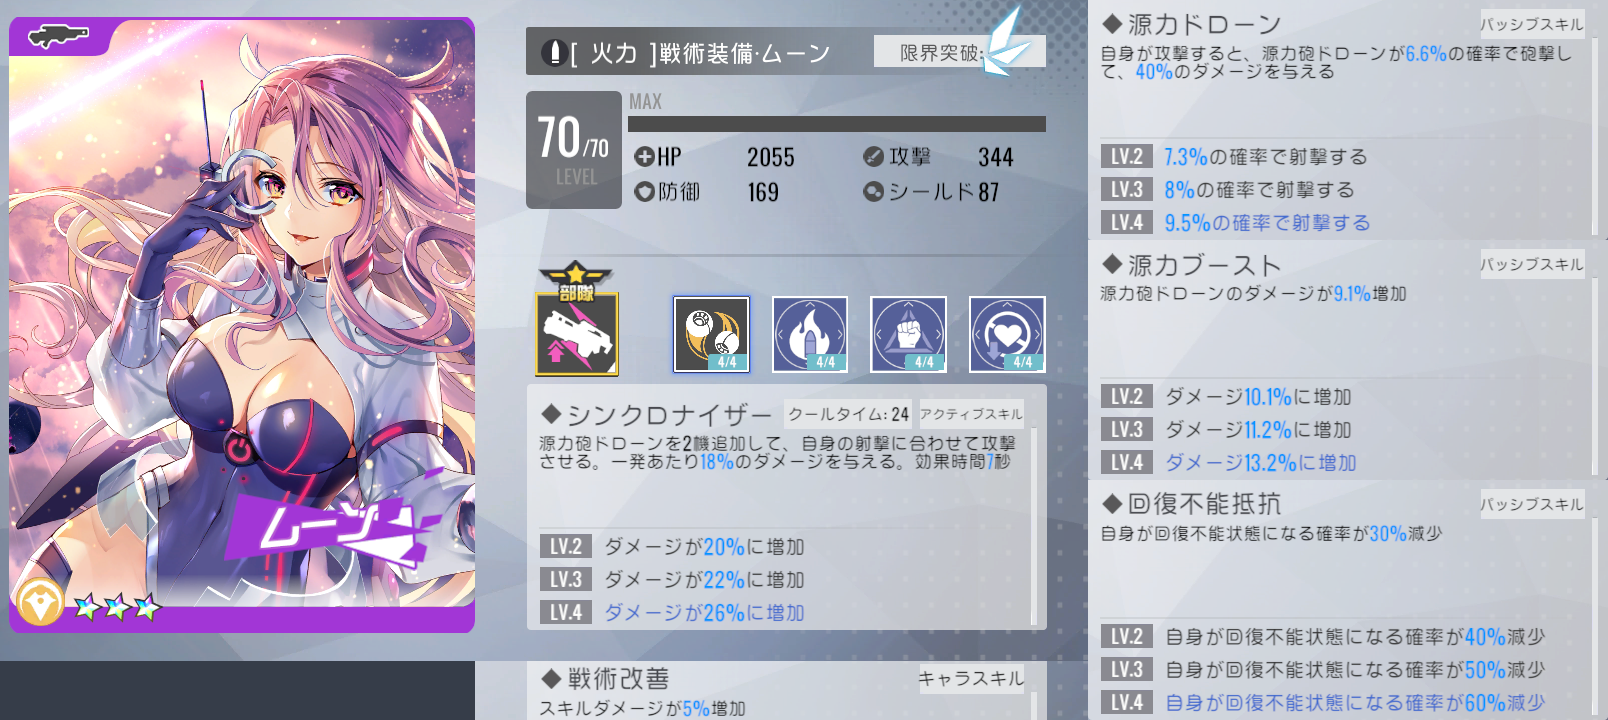
Task: Click the シンクロナイザー panel scrollbar
Action: (1033, 527)
